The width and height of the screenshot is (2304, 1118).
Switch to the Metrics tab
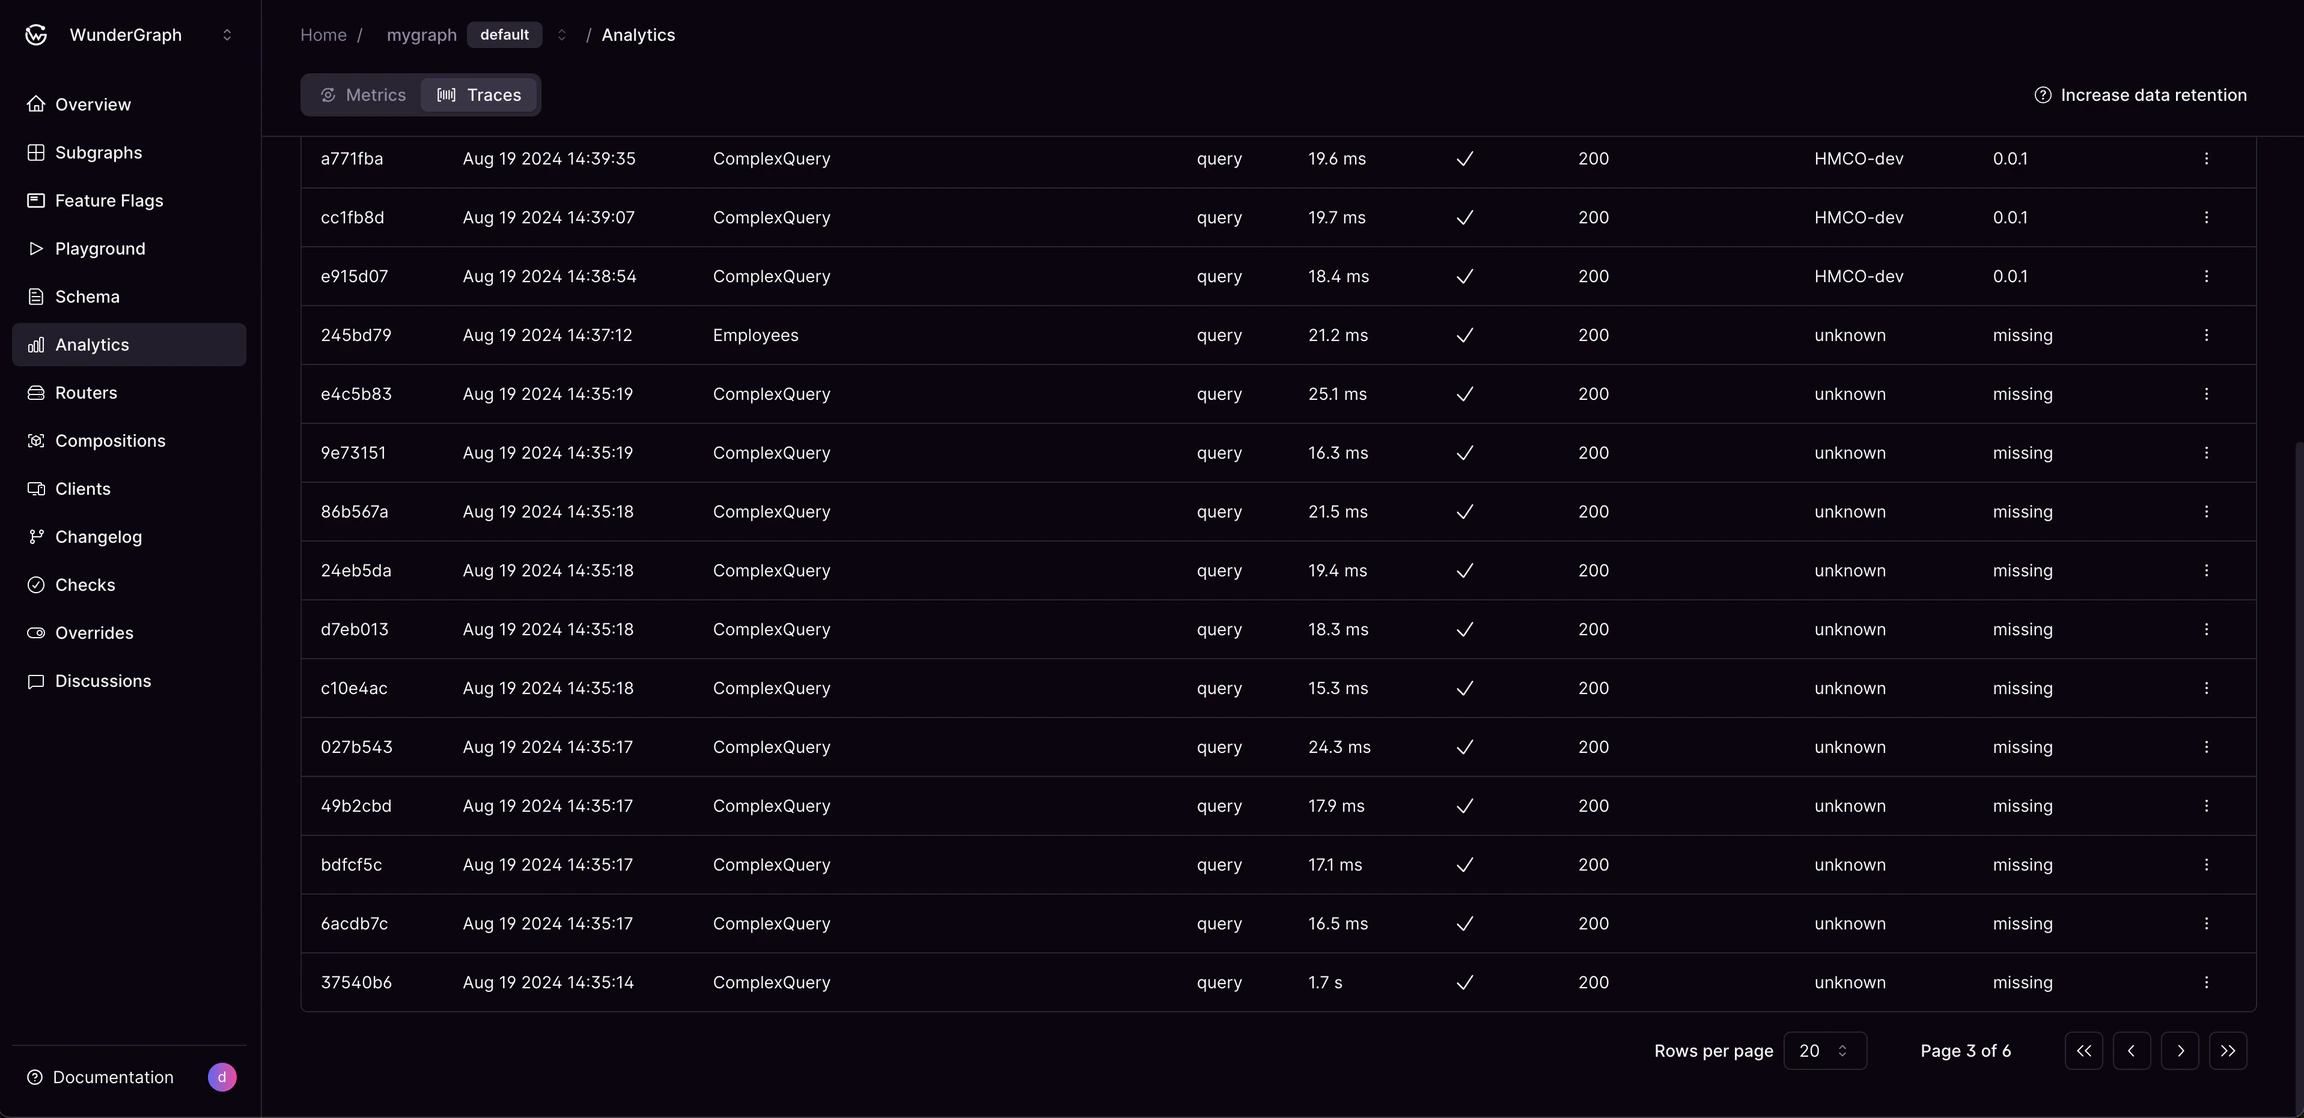[x=362, y=94]
